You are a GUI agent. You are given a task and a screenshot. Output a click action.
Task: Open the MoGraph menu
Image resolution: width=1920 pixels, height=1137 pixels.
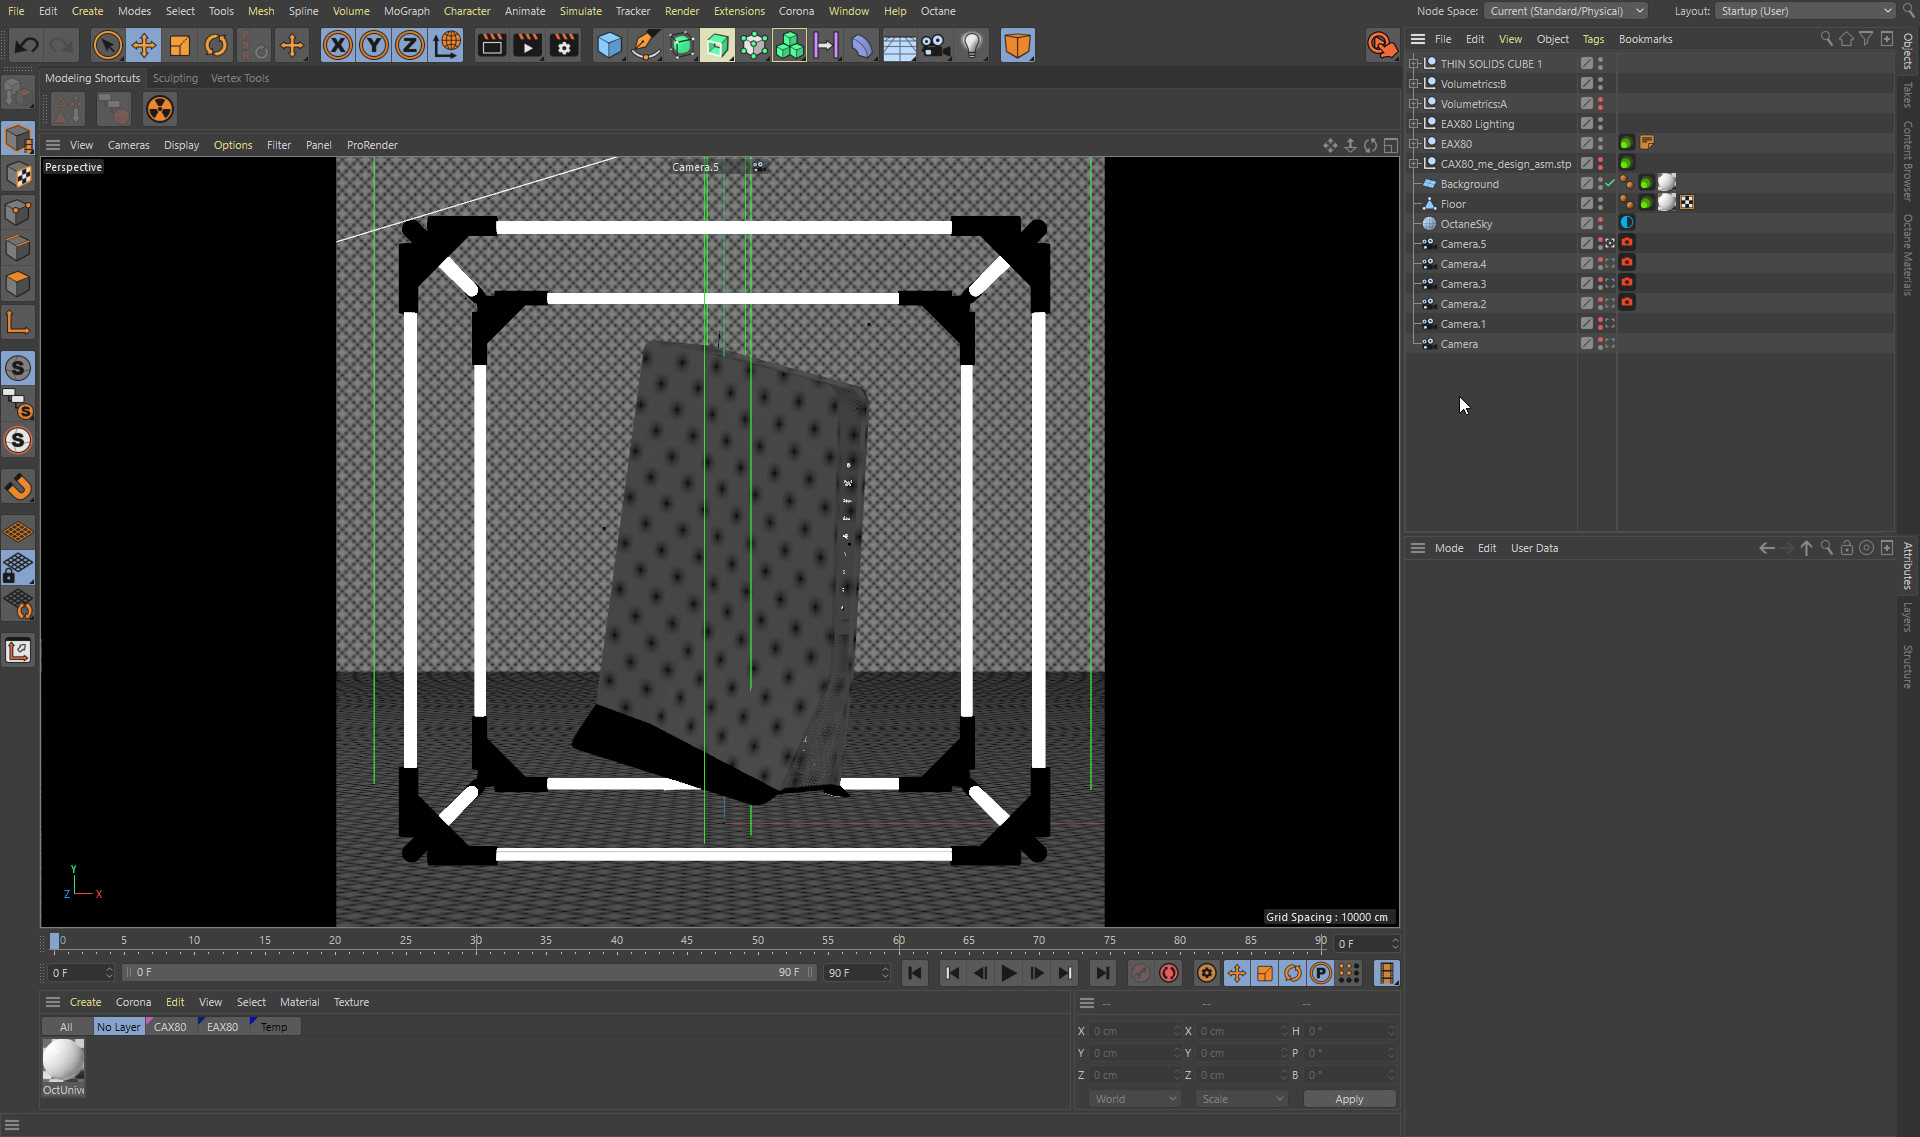pyautogui.click(x=406, y=11)
